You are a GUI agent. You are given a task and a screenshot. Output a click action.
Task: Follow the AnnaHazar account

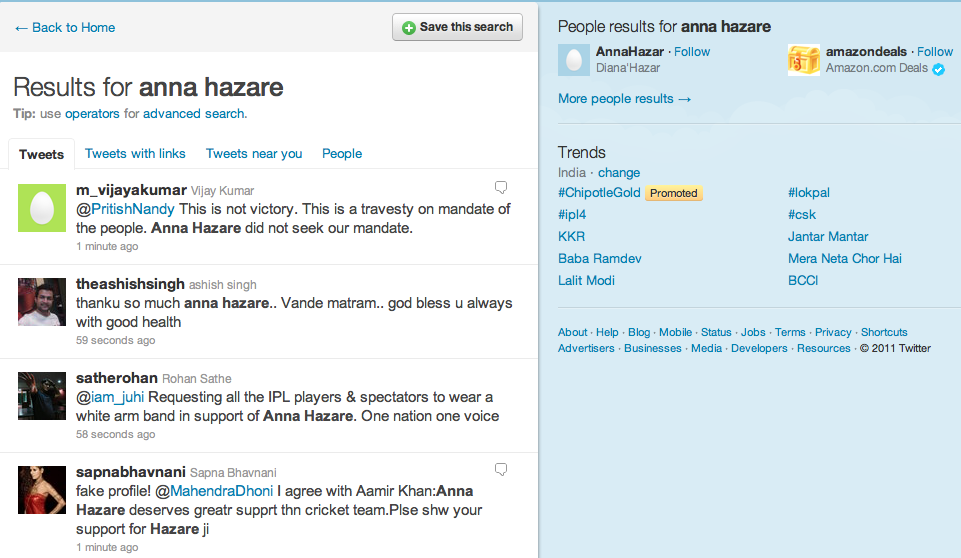point(692,52)
